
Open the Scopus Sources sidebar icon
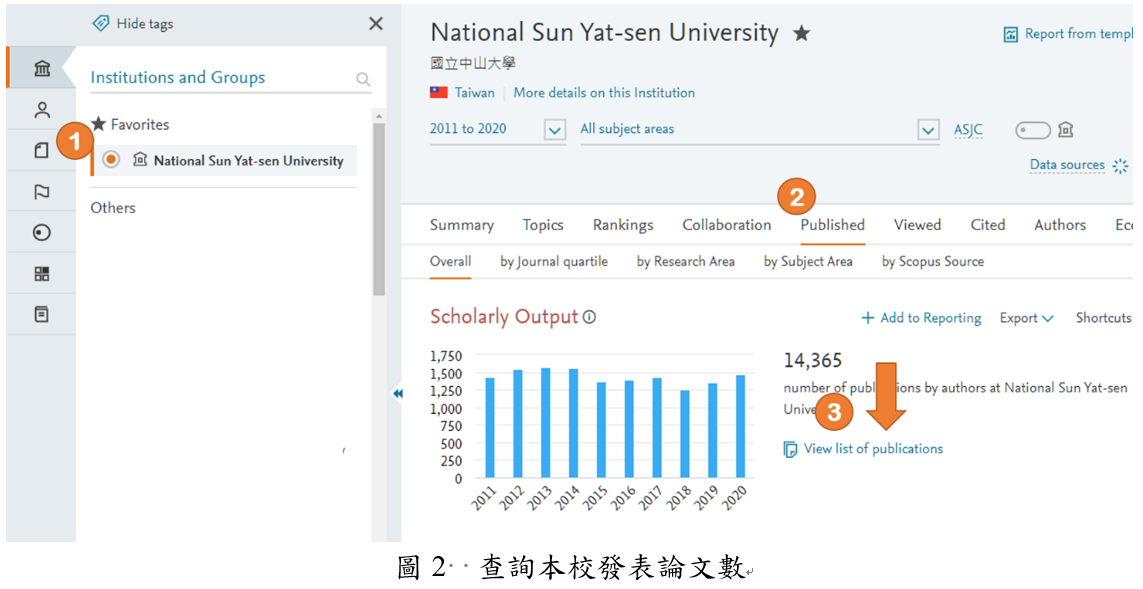(x=42, y=314)
